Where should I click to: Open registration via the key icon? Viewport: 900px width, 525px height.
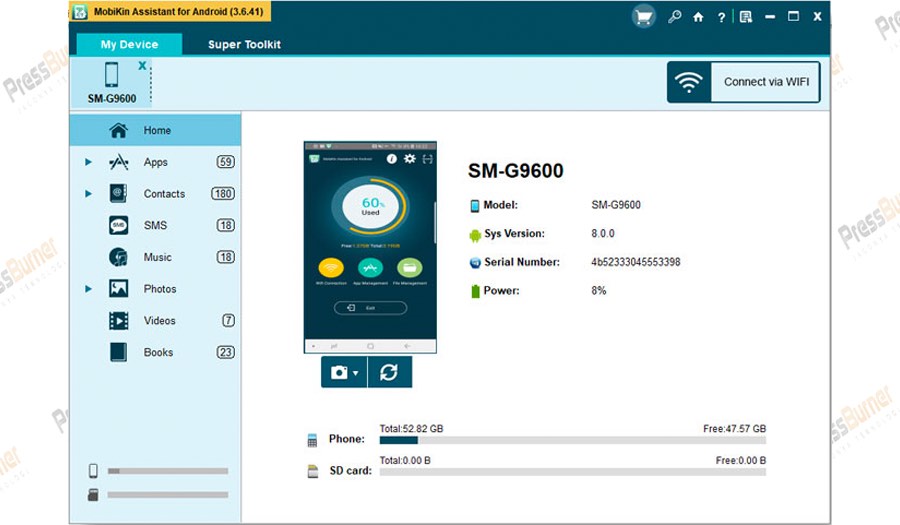coord(675,17)
